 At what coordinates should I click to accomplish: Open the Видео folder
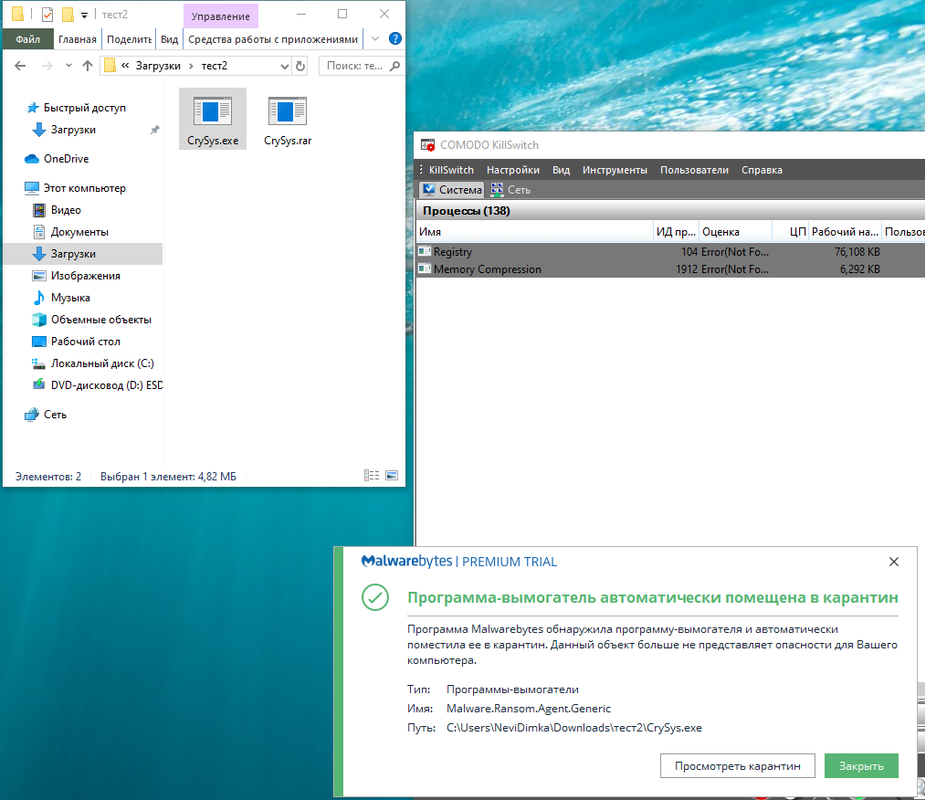57,210
